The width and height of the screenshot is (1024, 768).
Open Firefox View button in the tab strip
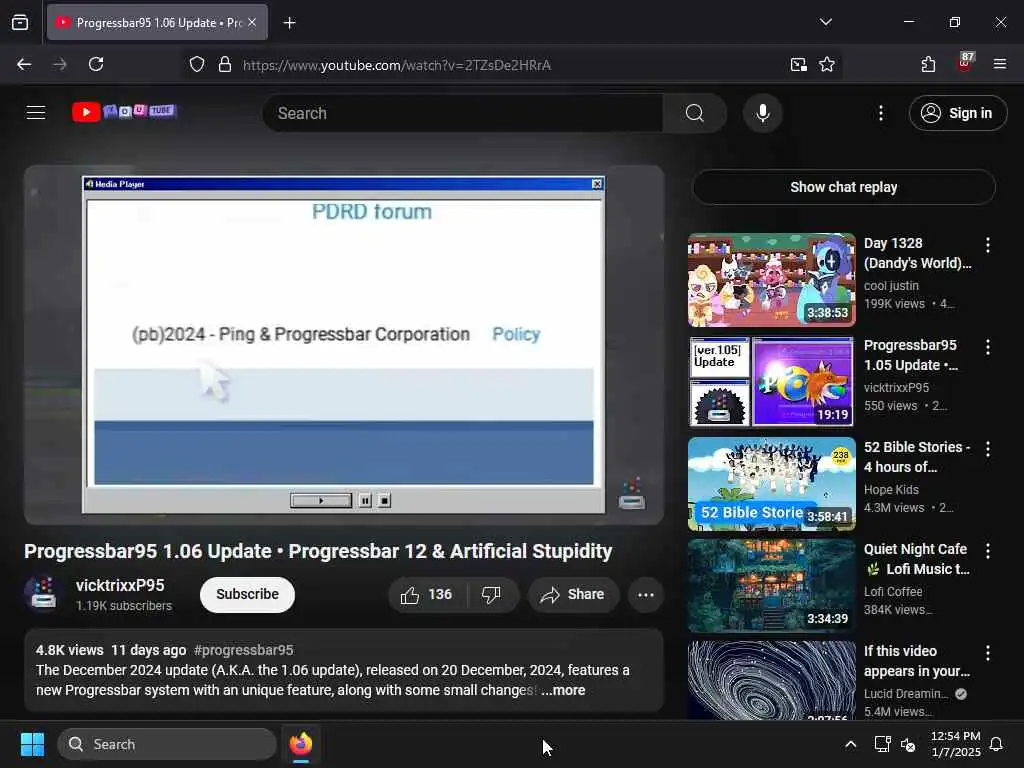[20, 22]
